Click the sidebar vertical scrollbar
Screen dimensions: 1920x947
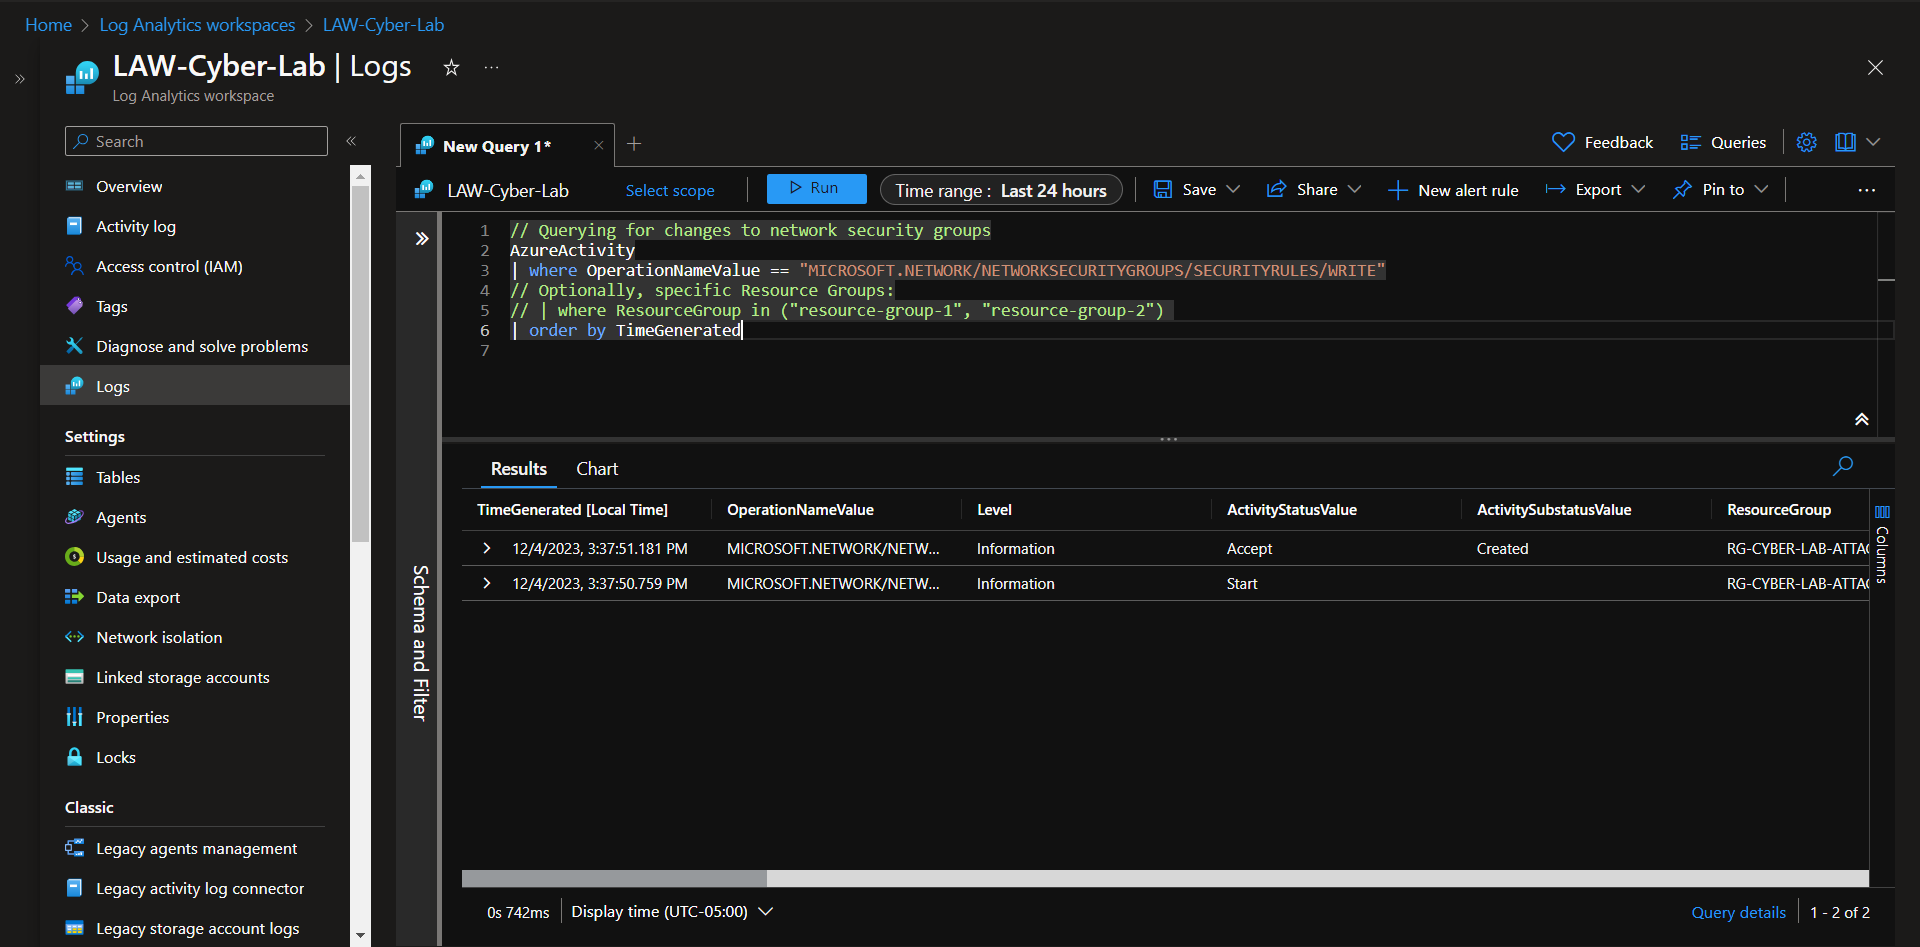pyautogui.click(x=360, y=362)
